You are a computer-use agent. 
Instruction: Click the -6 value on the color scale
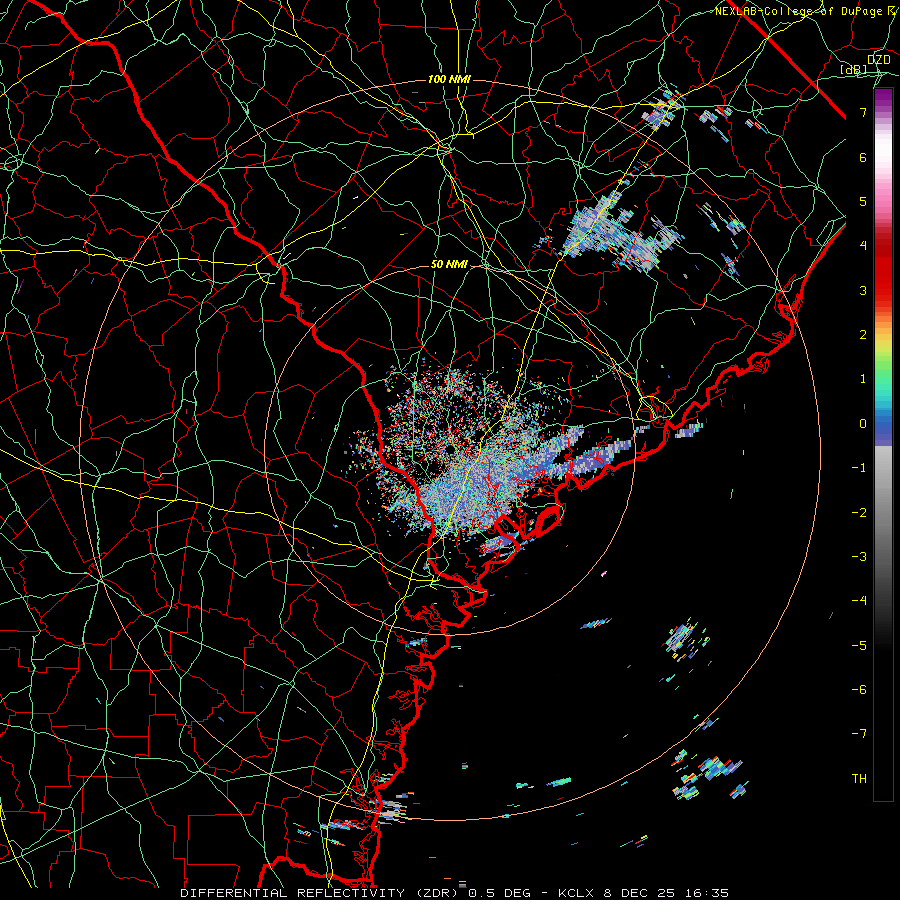[859, 690]
